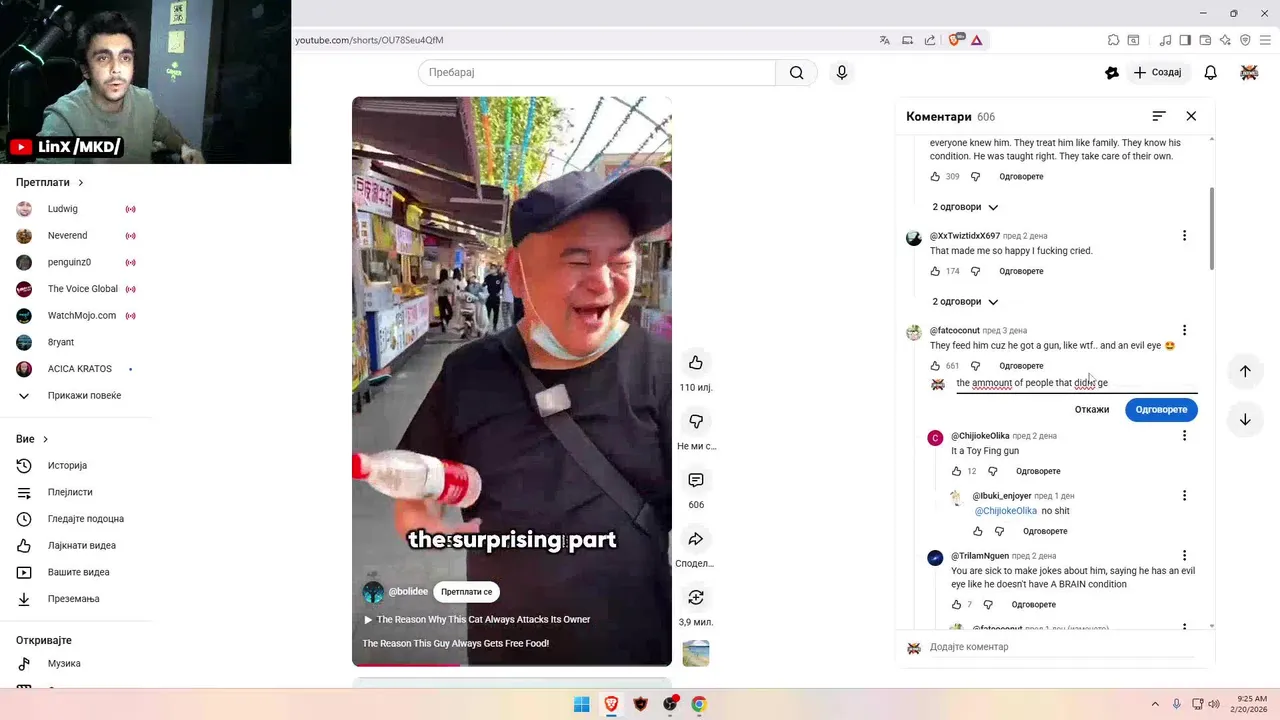Click the music note playlist icon in toolbar

point(1165,40)
